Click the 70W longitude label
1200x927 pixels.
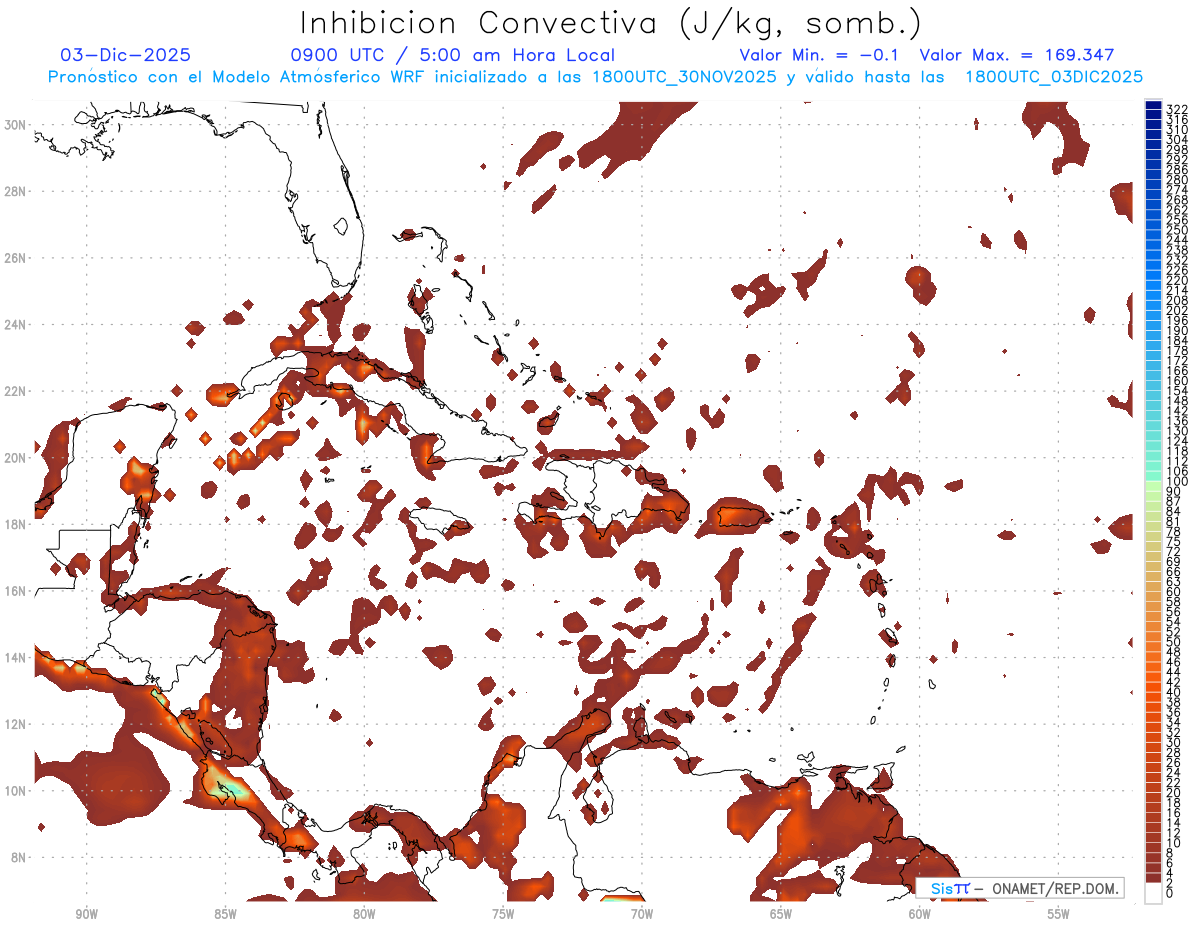point(642,914)
